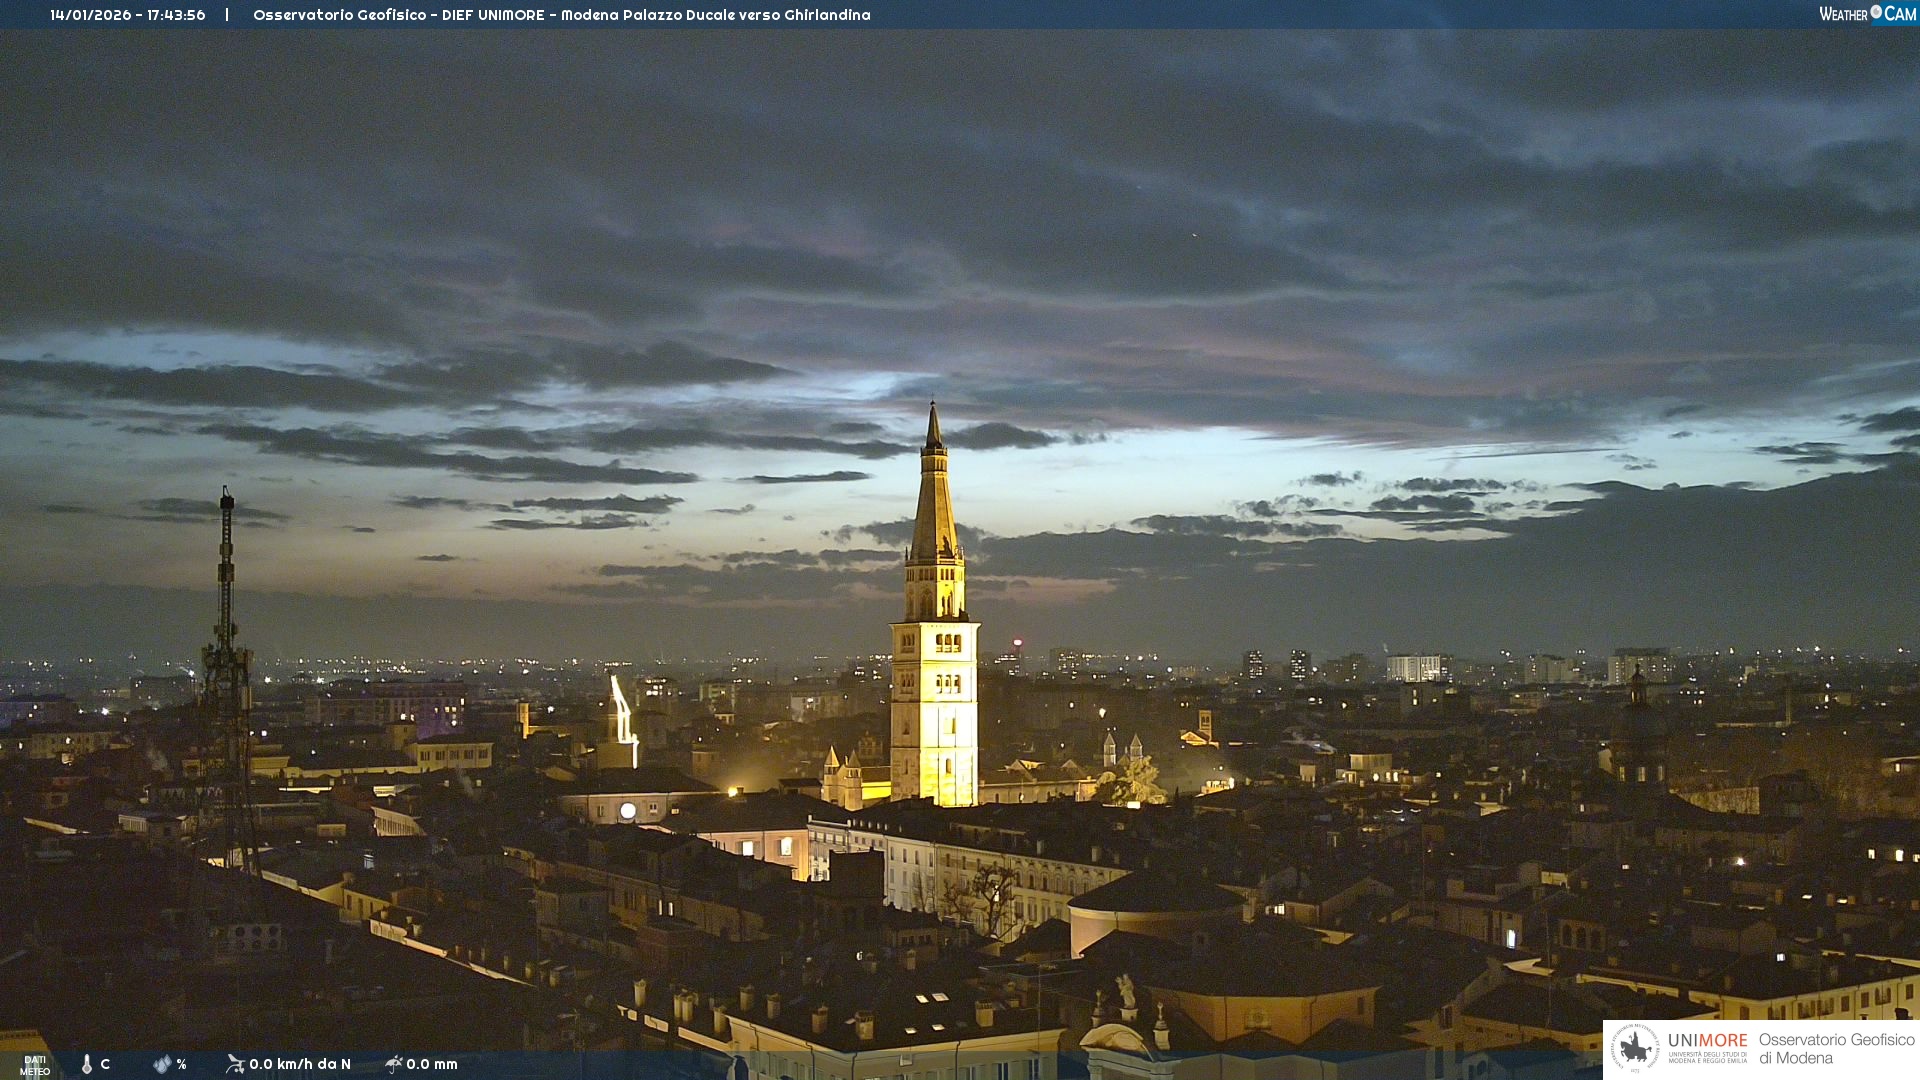The image size is (1920, 1080).
Task: Click the percent humidity readout
Action: coord(181,1064)
